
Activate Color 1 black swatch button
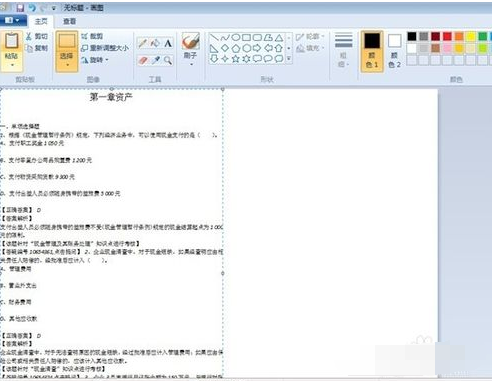coord(372,51)
